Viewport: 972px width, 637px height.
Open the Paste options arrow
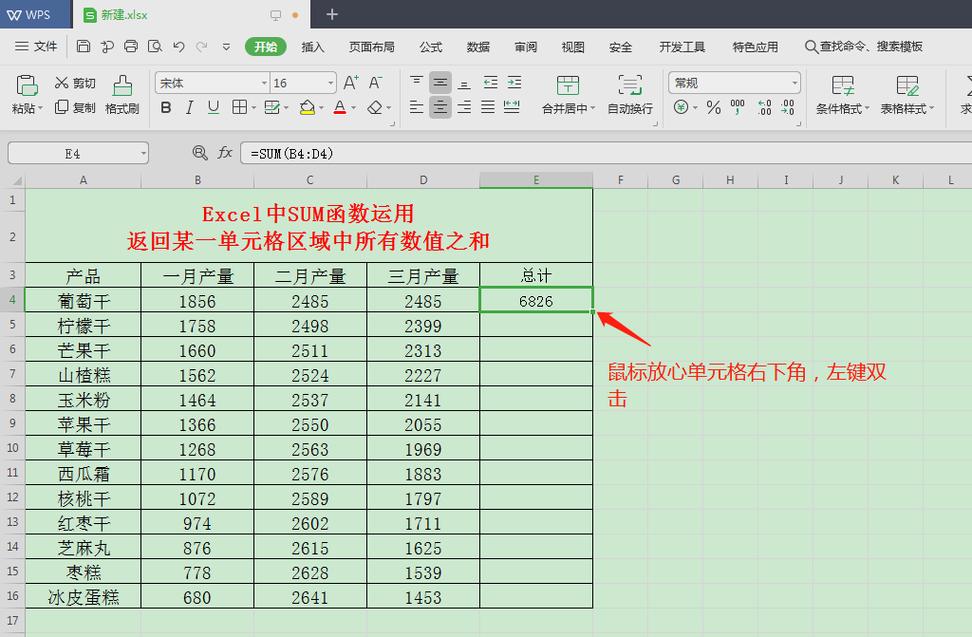tap(40, 108)
